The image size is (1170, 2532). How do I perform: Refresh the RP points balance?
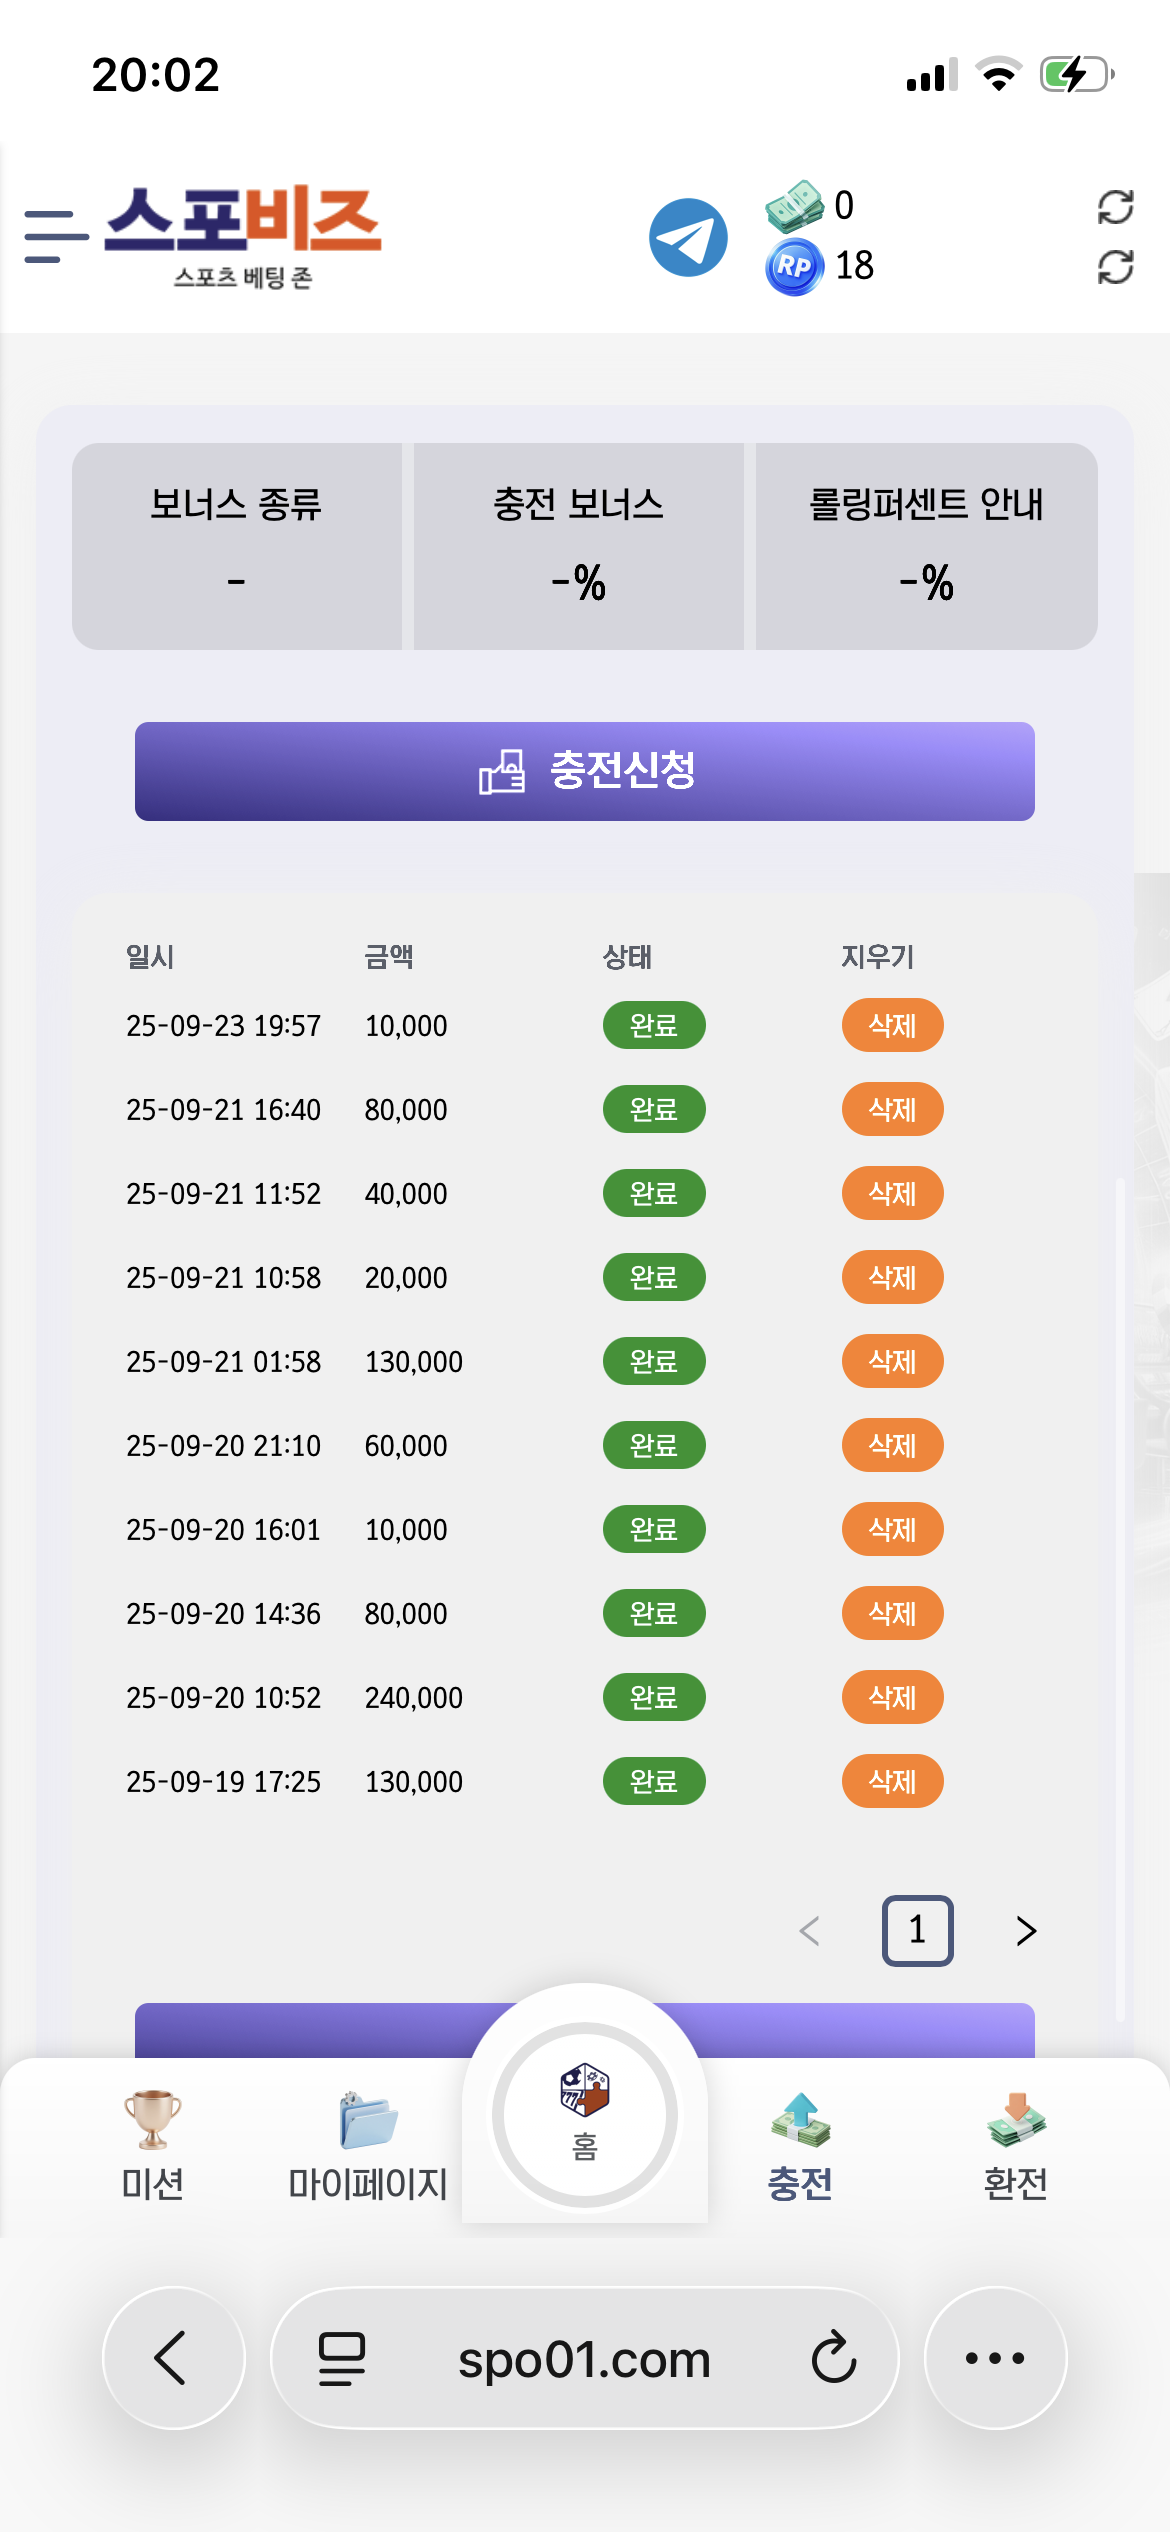pos(1115,267)
